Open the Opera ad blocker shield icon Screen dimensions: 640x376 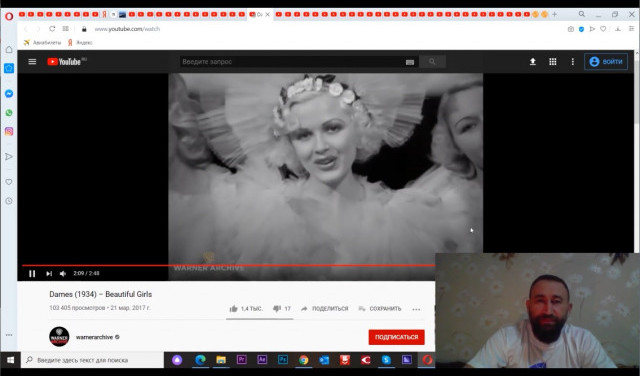(x=582, y=29)
